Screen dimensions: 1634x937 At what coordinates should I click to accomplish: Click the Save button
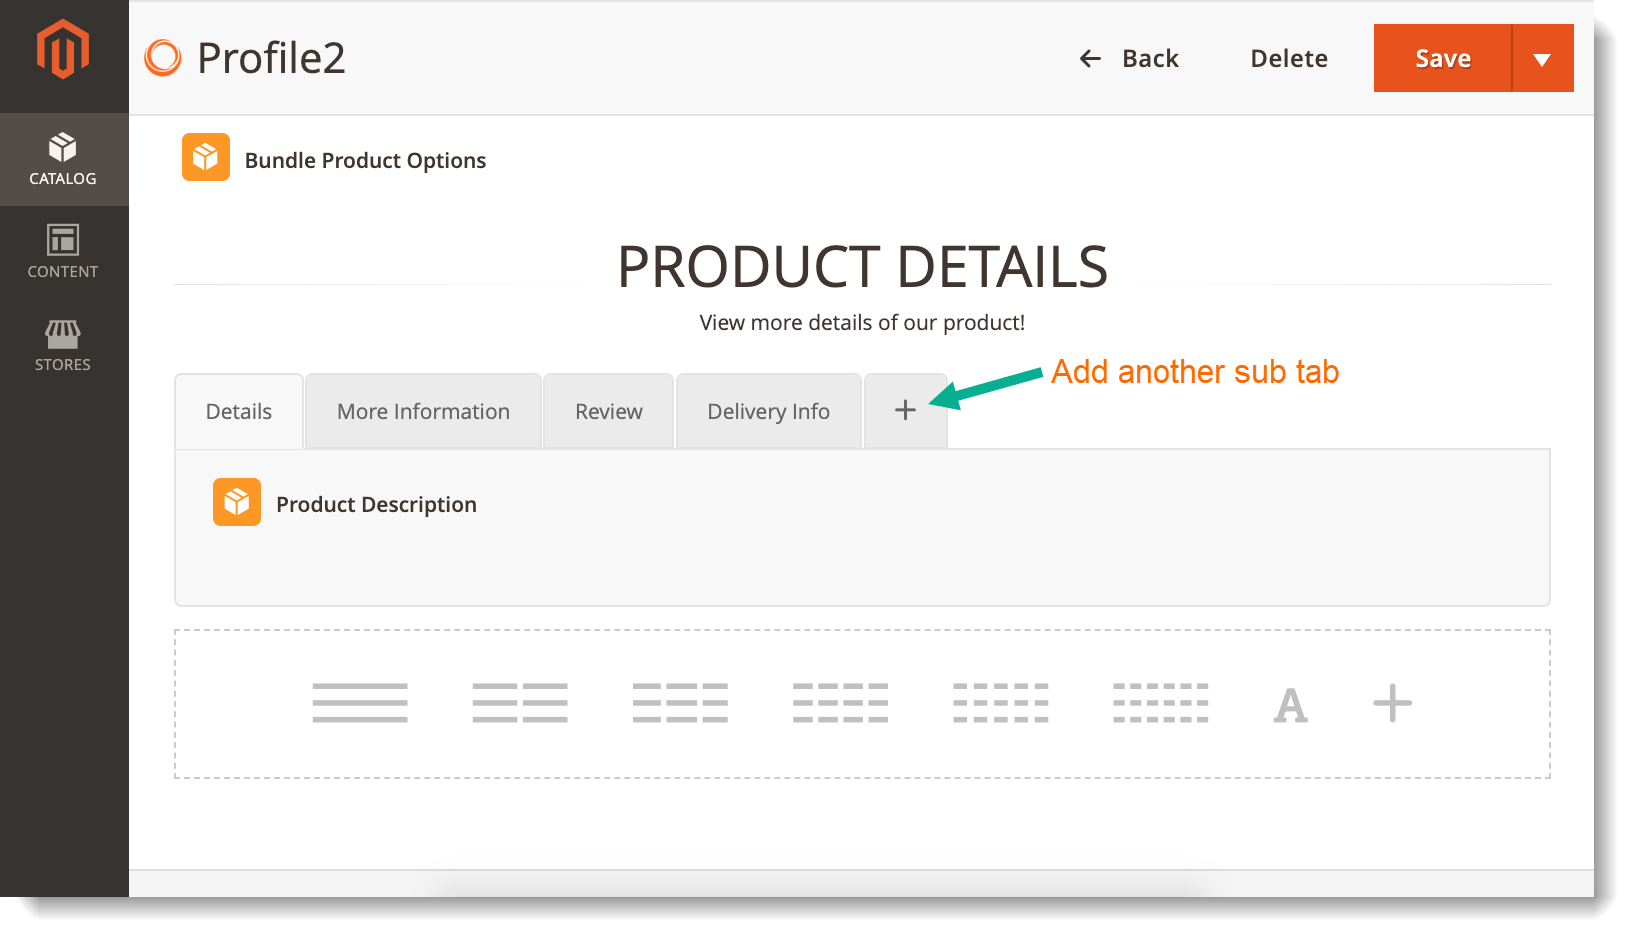[x=1442, y=57]
